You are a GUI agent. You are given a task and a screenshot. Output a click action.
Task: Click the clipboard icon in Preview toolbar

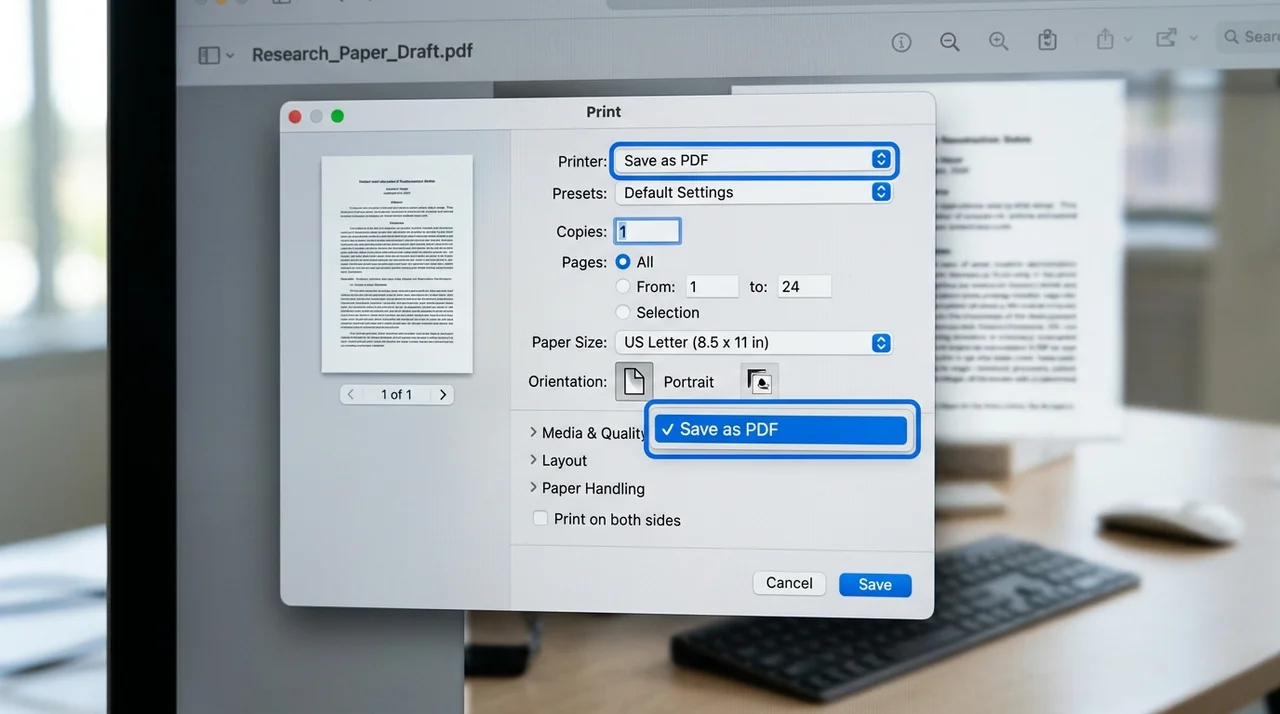click(1047, 40)
